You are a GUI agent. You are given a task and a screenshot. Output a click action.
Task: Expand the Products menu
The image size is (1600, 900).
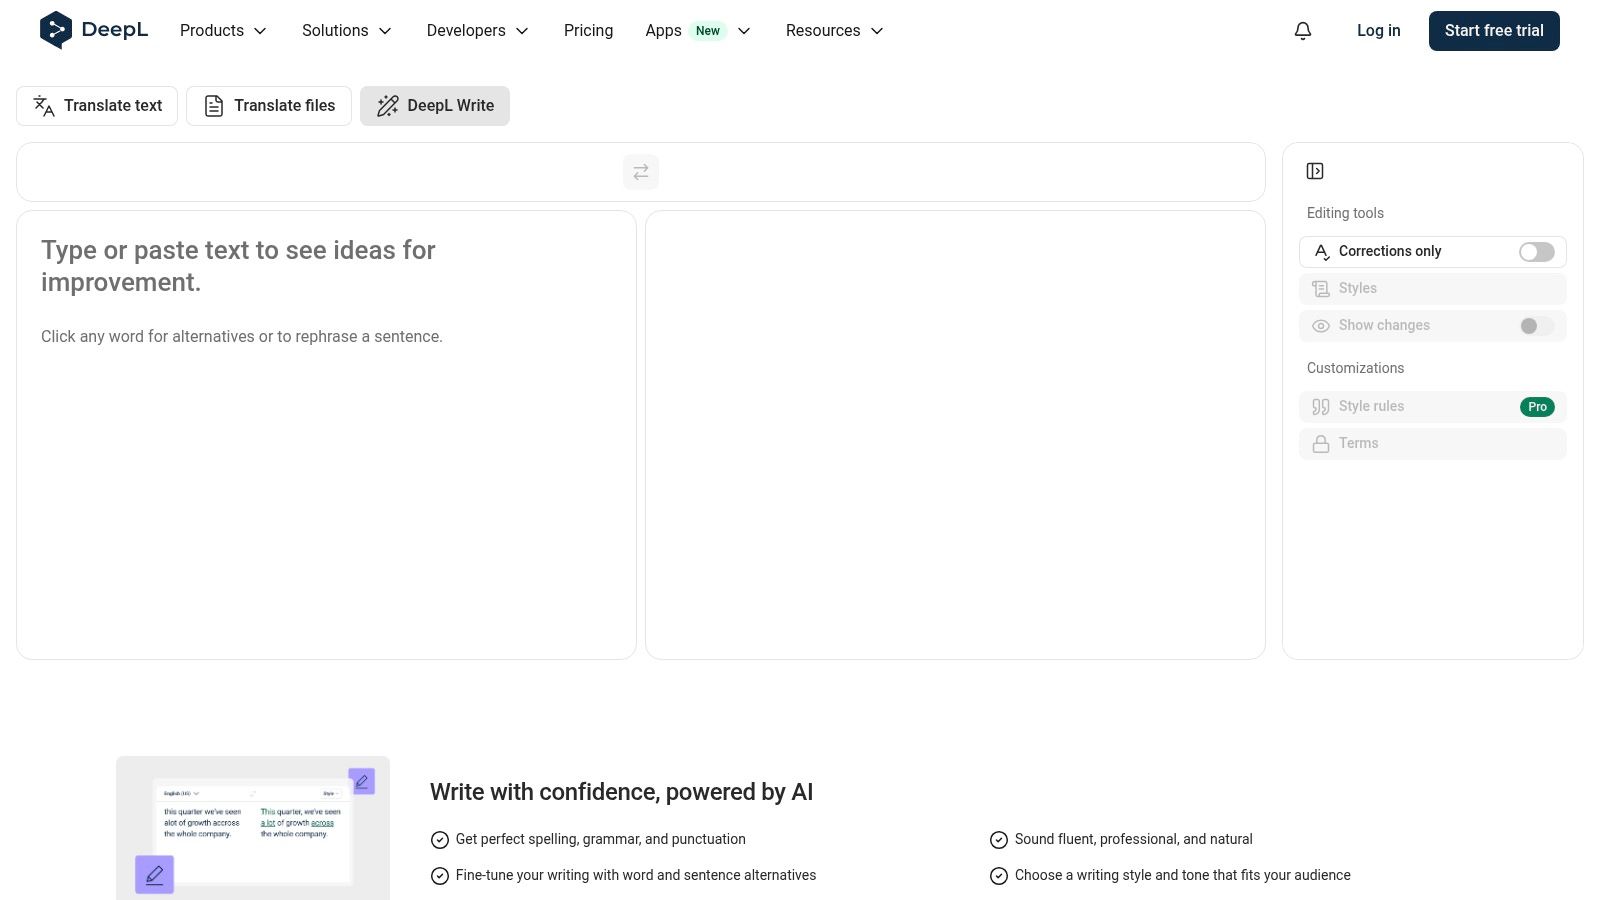point(223,31)
